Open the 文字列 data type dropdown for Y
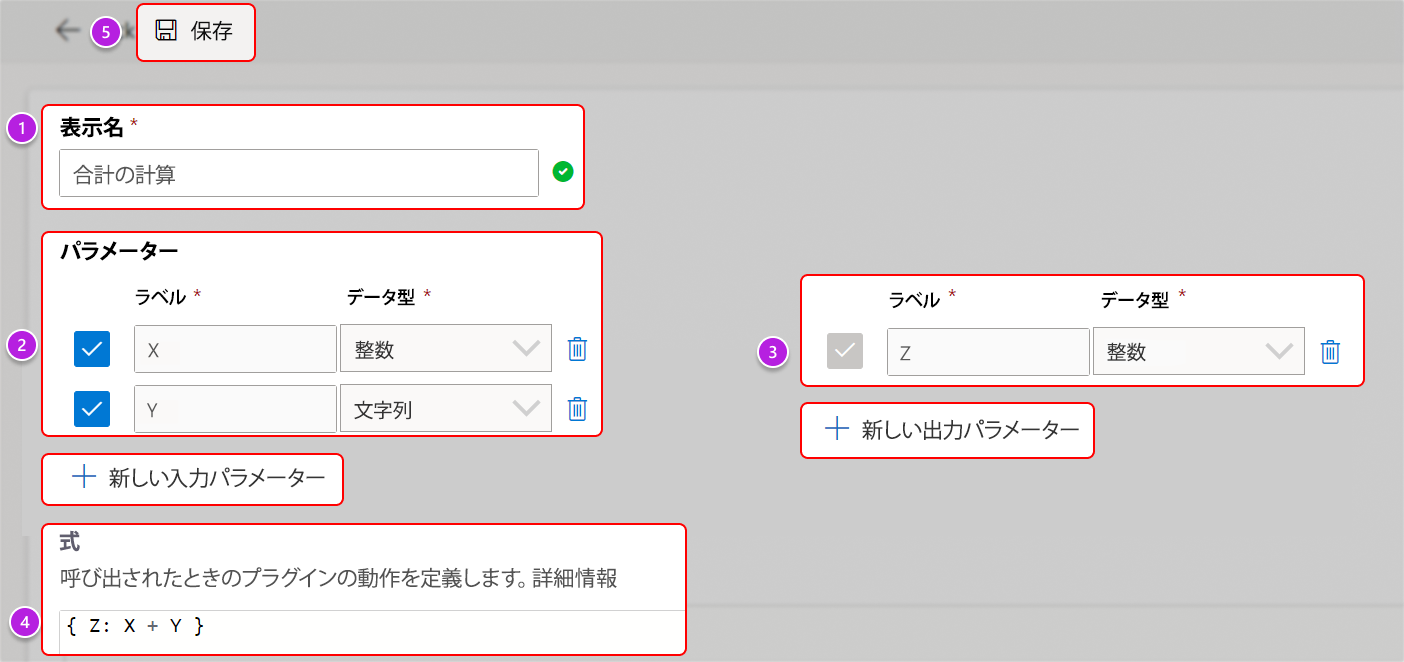 point(445,408)
